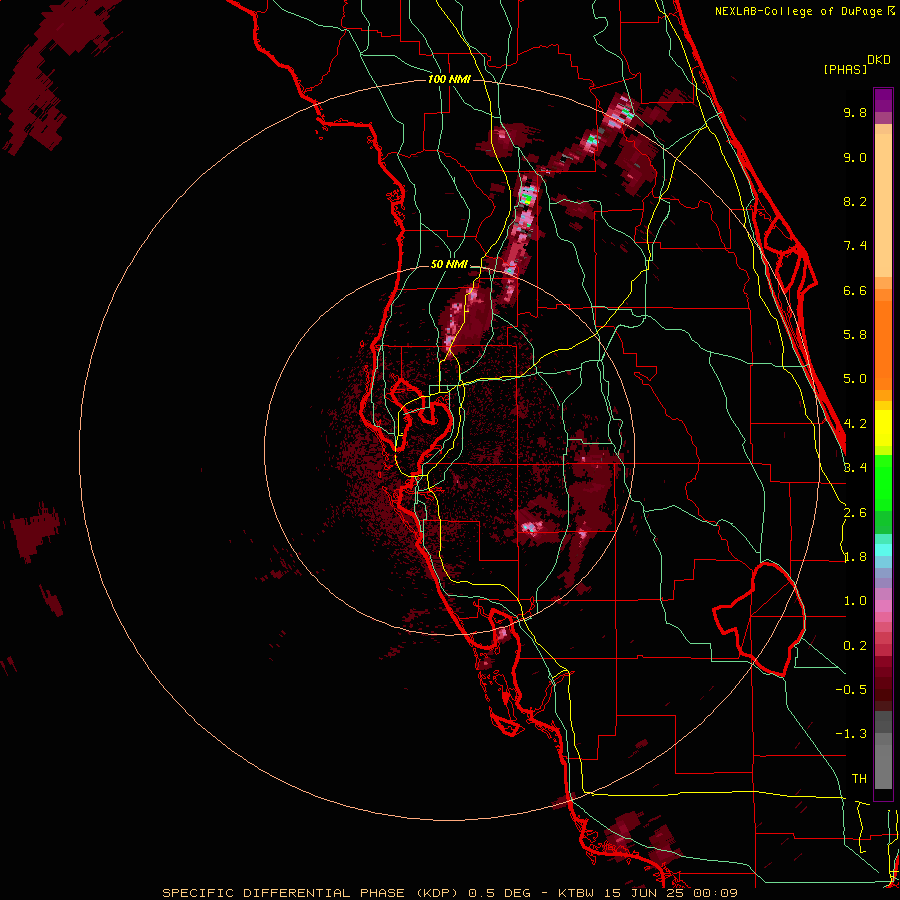Screen dimensions: 900x900
Task: Click the 5.0 value on the color scale
Action: [x=855, y=379]
